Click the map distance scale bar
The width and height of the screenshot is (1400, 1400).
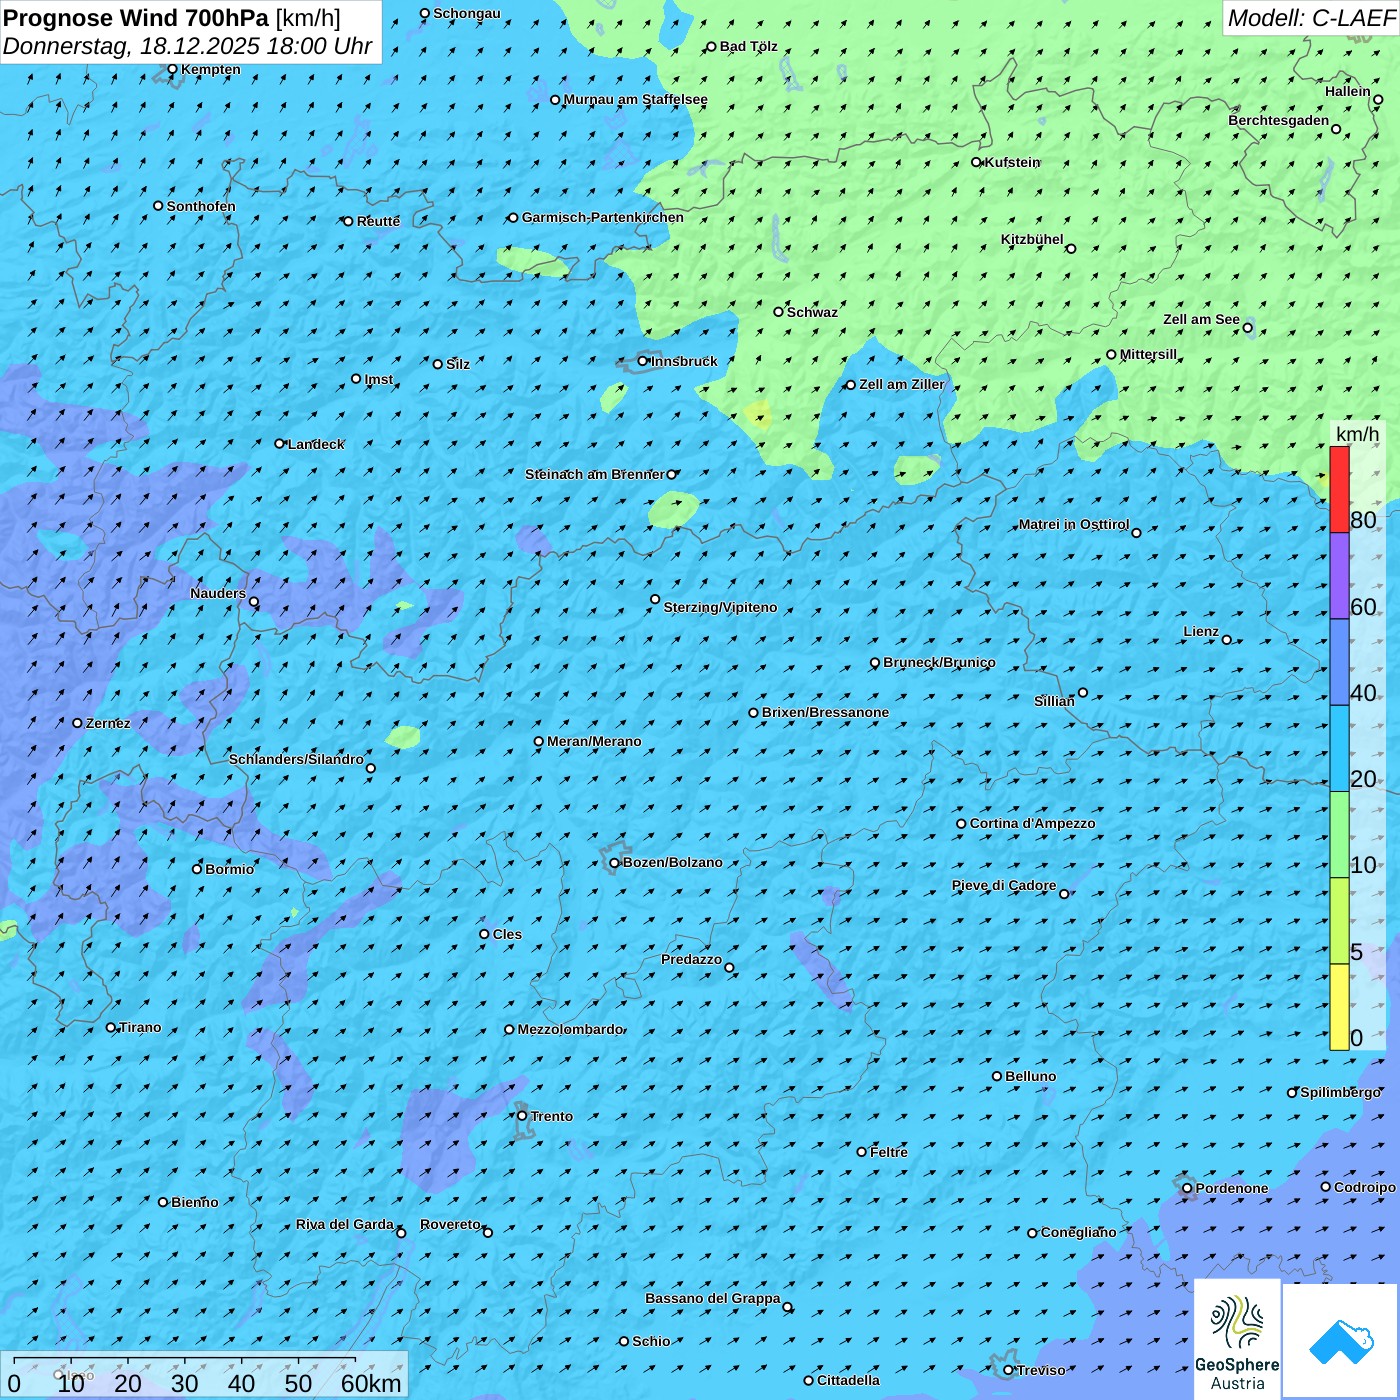[185, 1361]
